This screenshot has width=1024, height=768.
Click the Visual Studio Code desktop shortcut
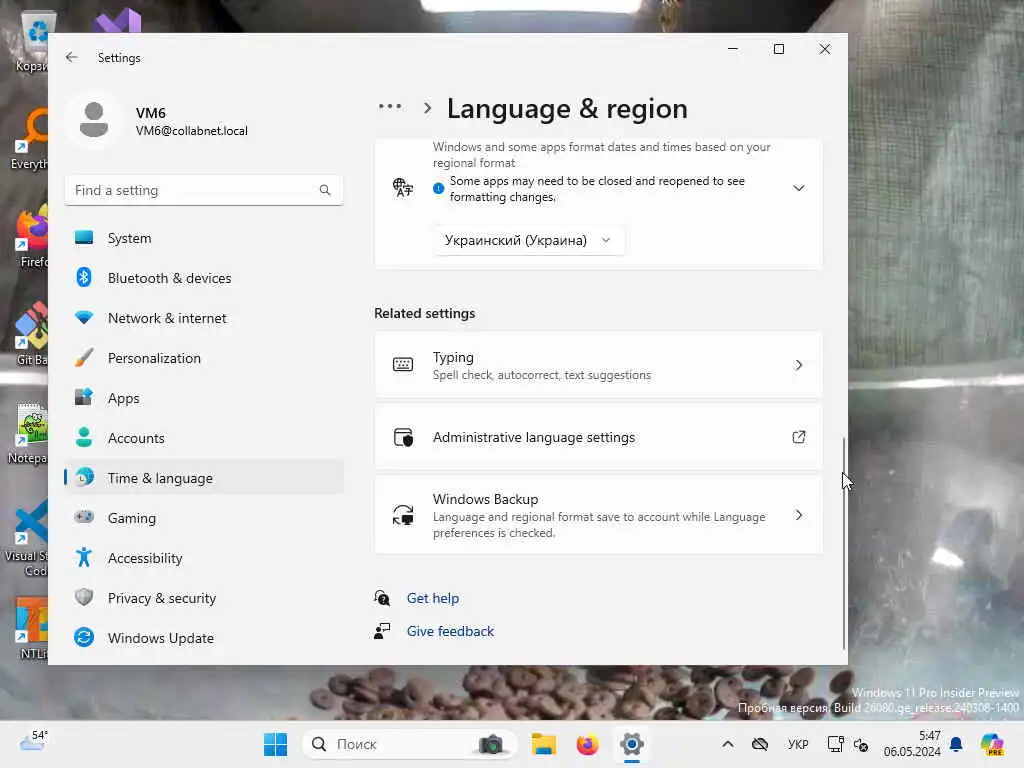(x=27, y=538)
